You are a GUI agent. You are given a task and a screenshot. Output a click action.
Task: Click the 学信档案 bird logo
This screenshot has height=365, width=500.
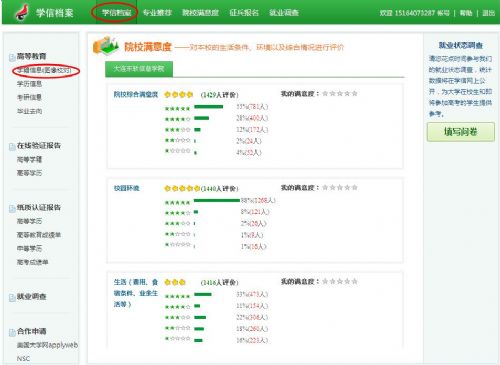point(22,13)
